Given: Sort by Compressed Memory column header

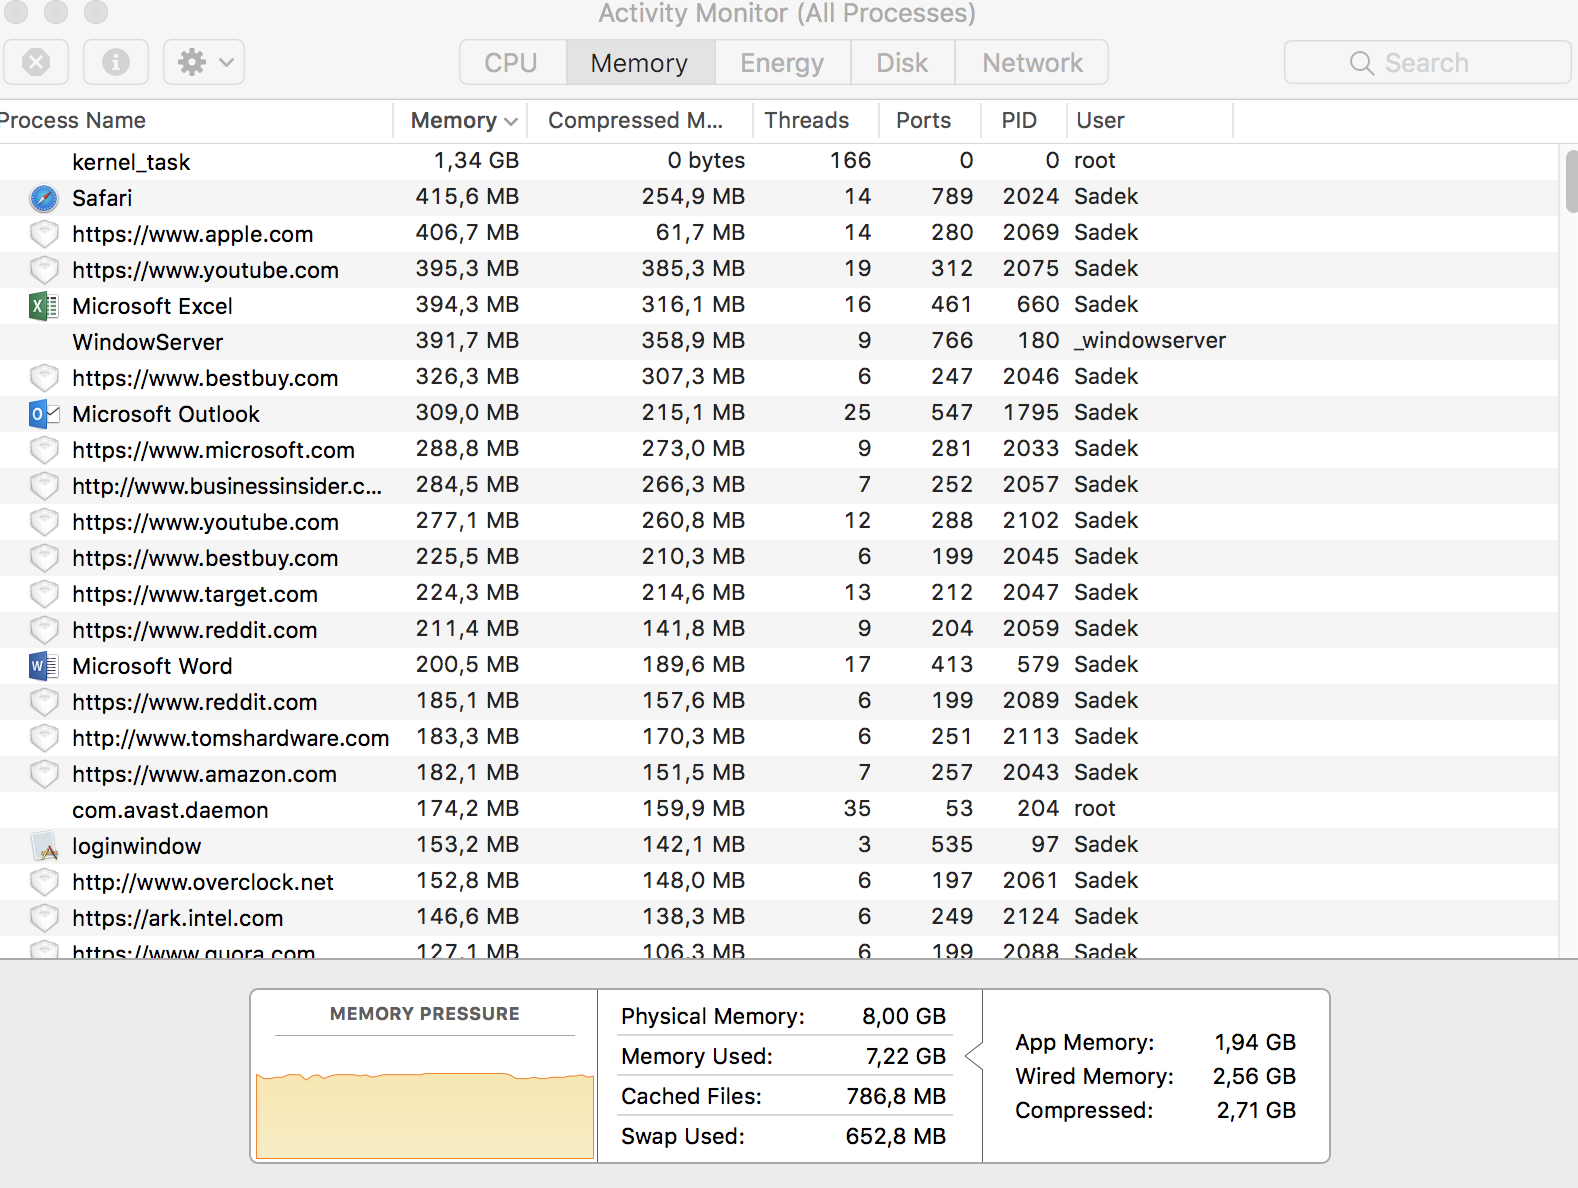Looking at the screenshot, I should tap(640, 121).
